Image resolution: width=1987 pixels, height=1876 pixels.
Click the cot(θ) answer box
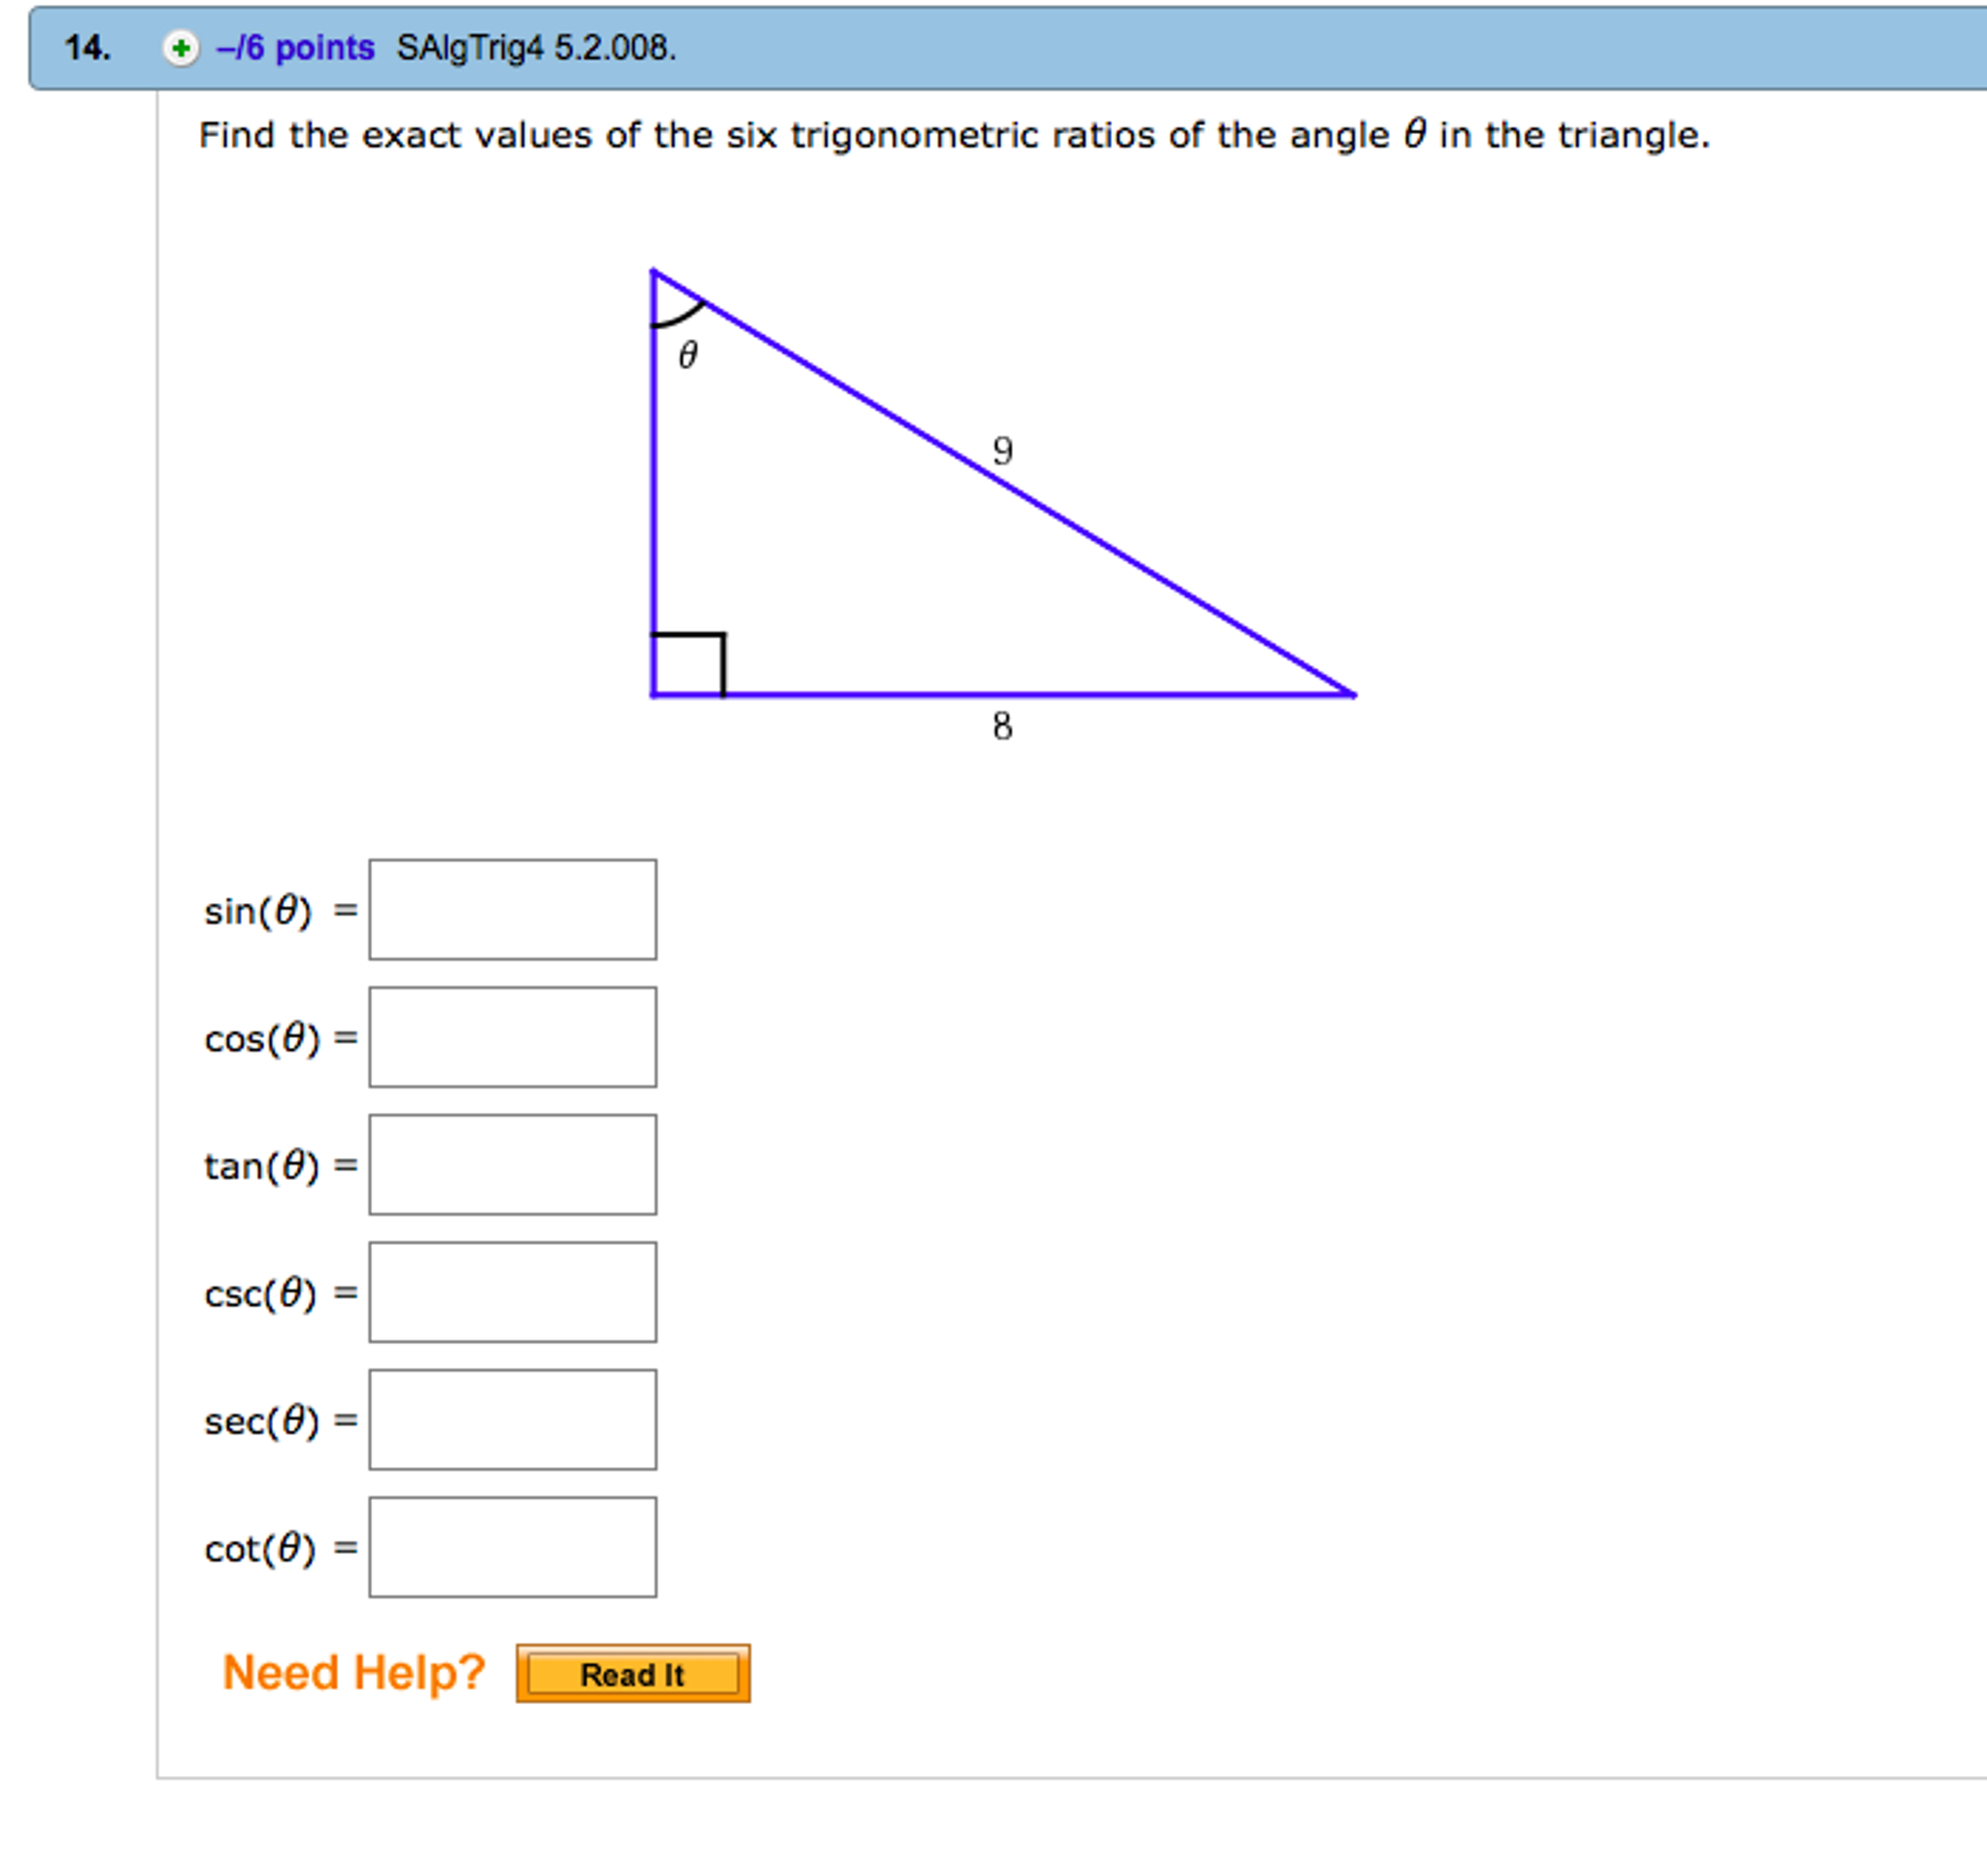click(x=513, y=1547)
